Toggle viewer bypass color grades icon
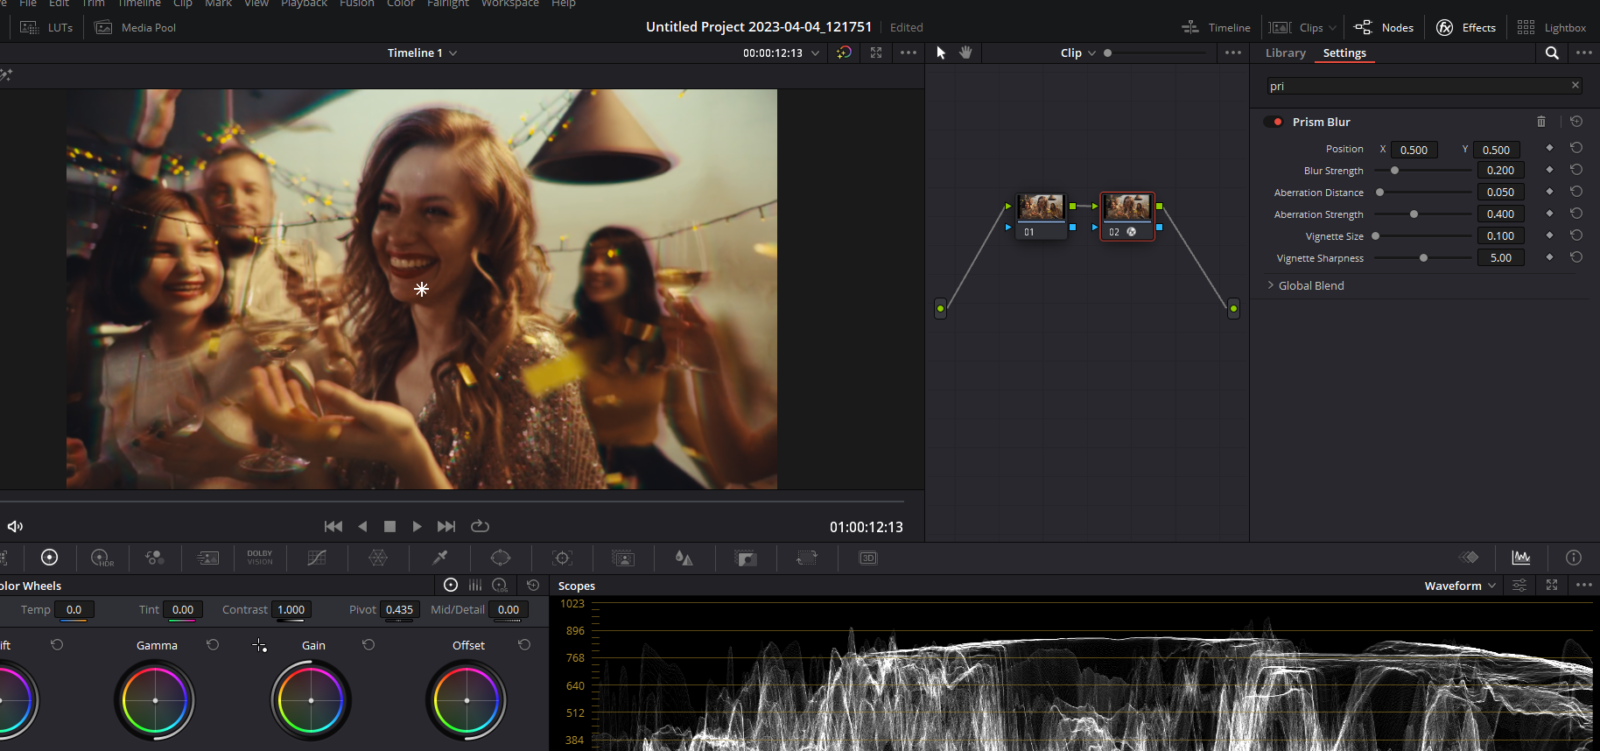Screen dimensions: 1600x751 844,53
